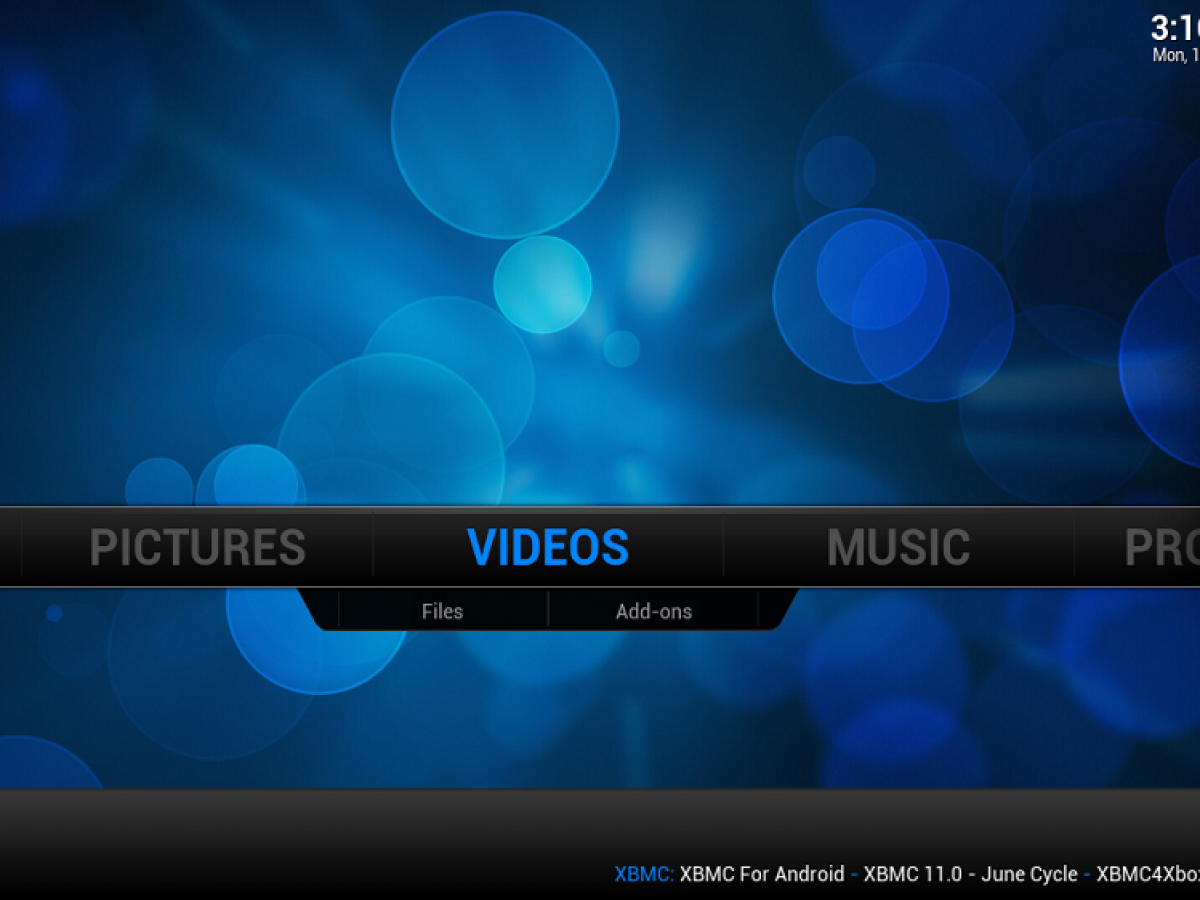Click the blue XBMC: feed label

tap(644, 874)
